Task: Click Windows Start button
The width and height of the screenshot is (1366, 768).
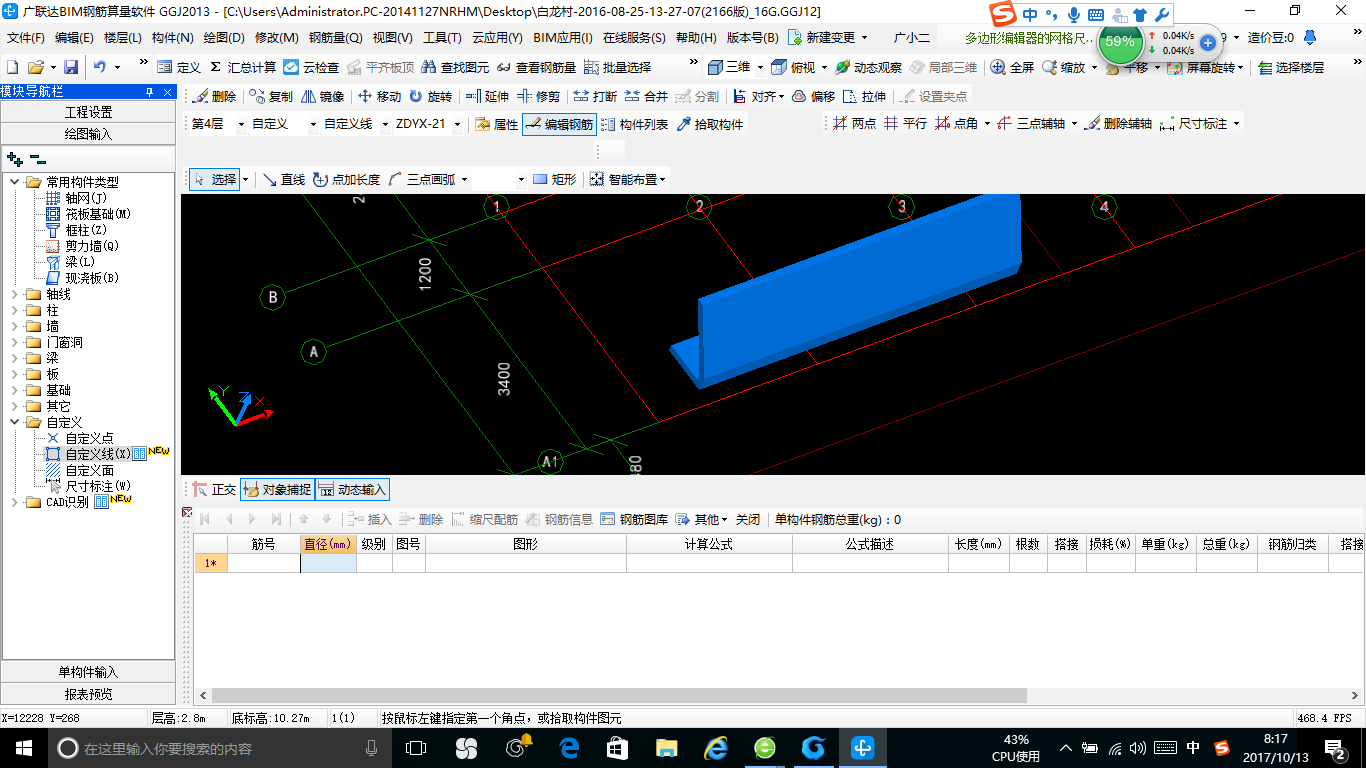Action: [22, 747]
